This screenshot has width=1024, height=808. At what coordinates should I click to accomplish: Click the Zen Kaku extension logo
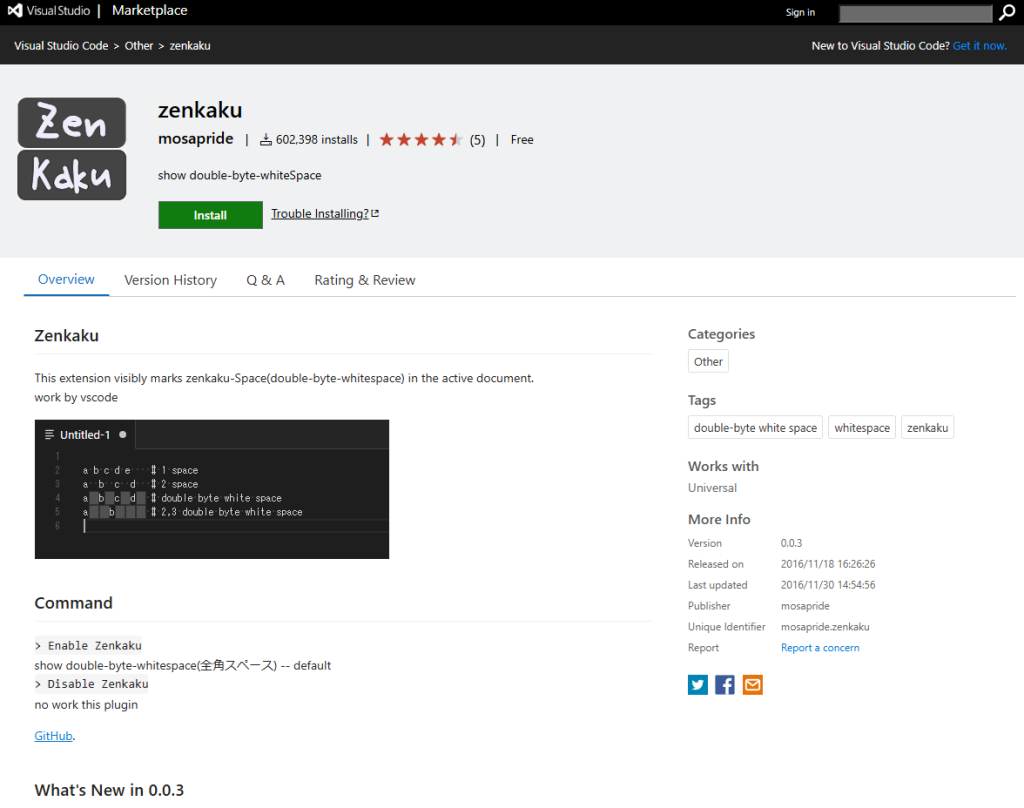tap(72, 149)
